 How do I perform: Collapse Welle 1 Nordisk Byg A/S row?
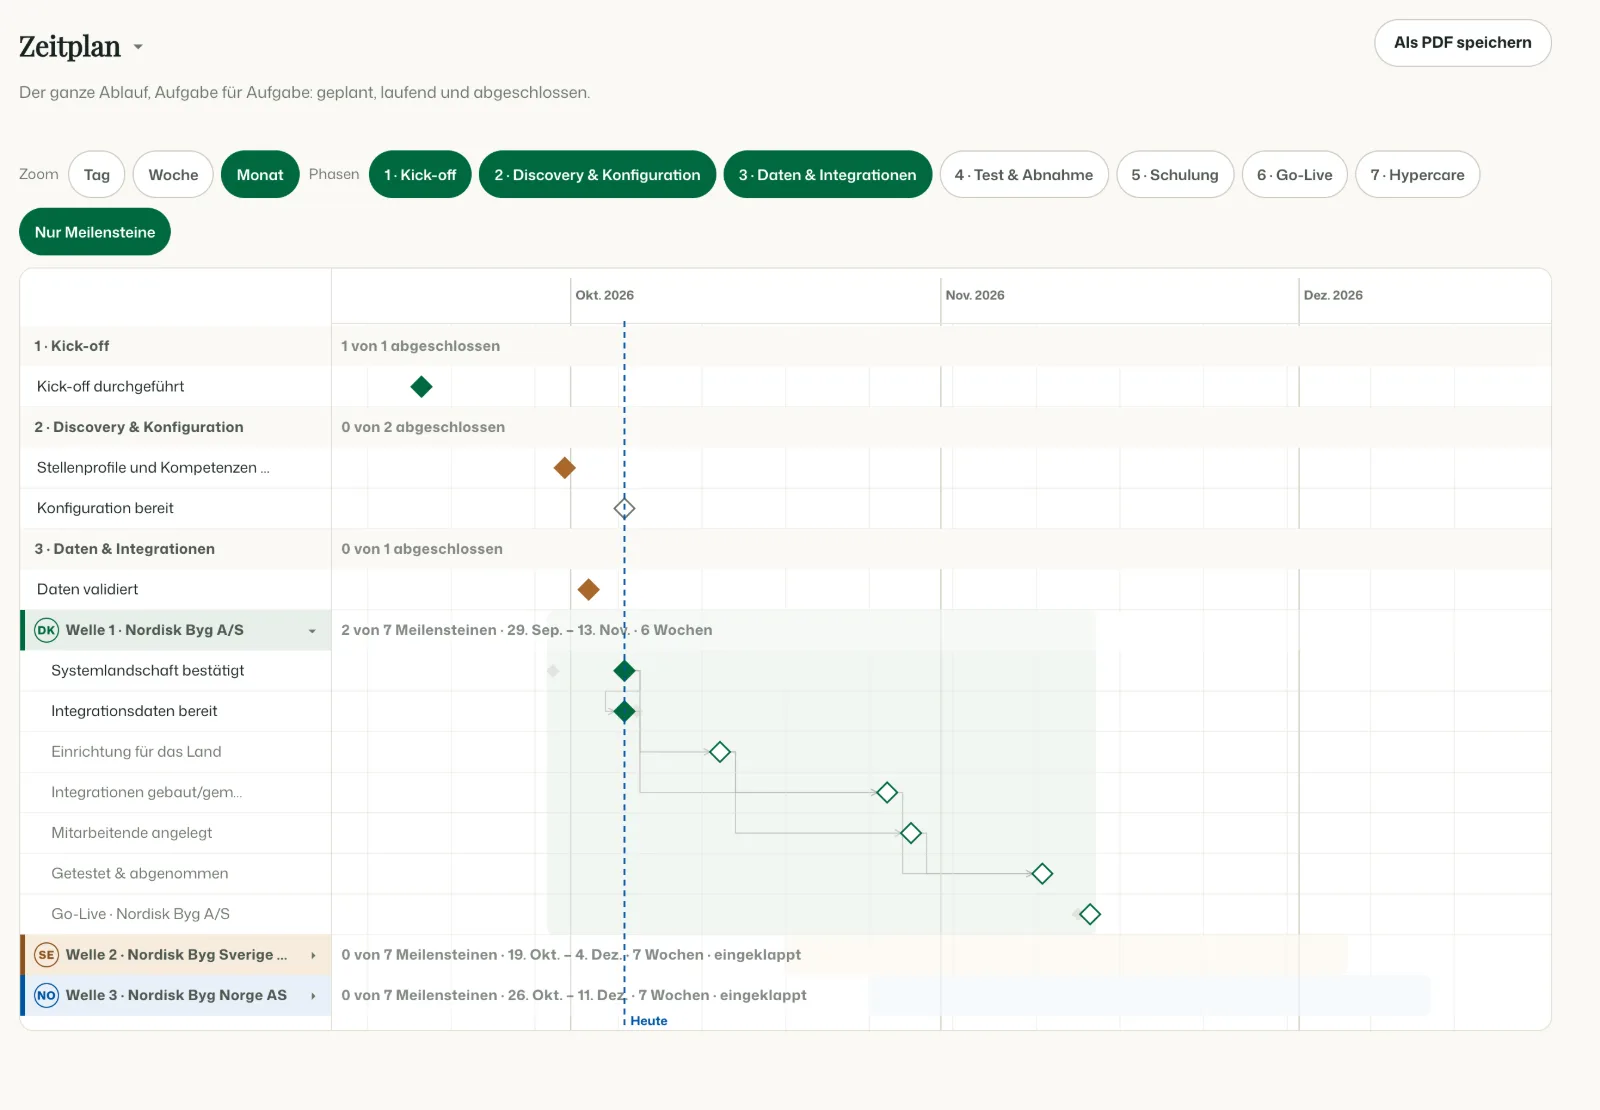[312, 631]
